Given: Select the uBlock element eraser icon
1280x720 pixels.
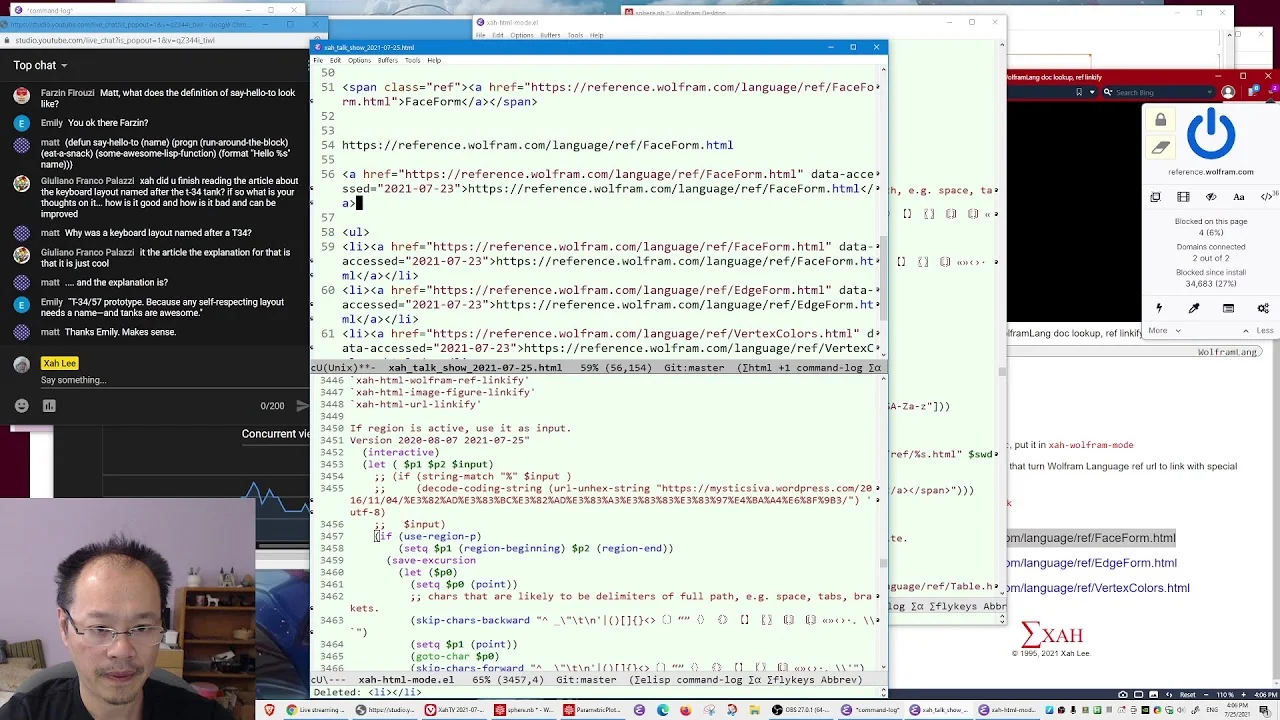Looking at the screenshot, I should (x=1160, y=147).
